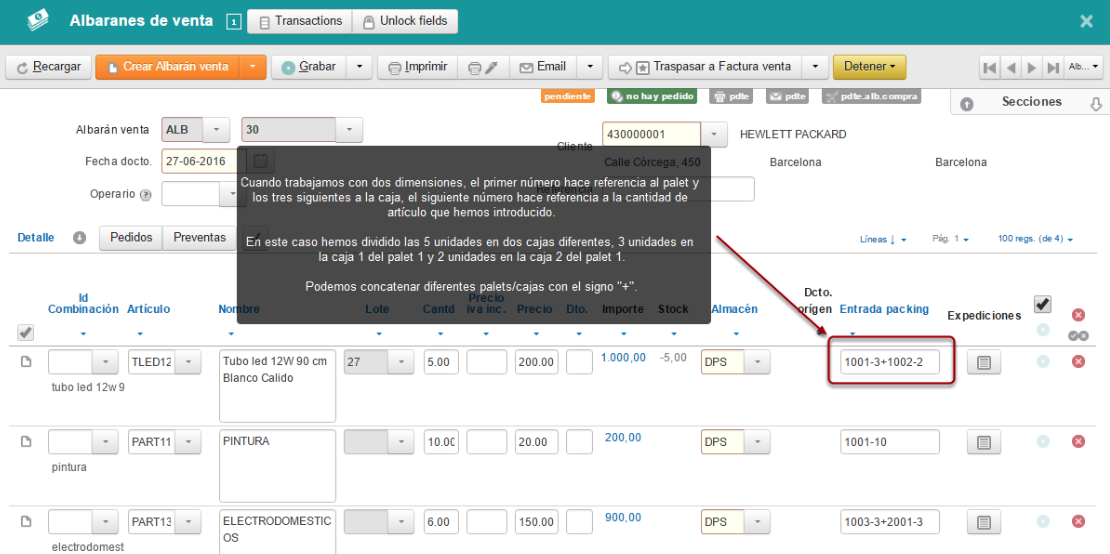Go to last record navigation icon
Viewport: 1110px width, 554px height.
1053,68
